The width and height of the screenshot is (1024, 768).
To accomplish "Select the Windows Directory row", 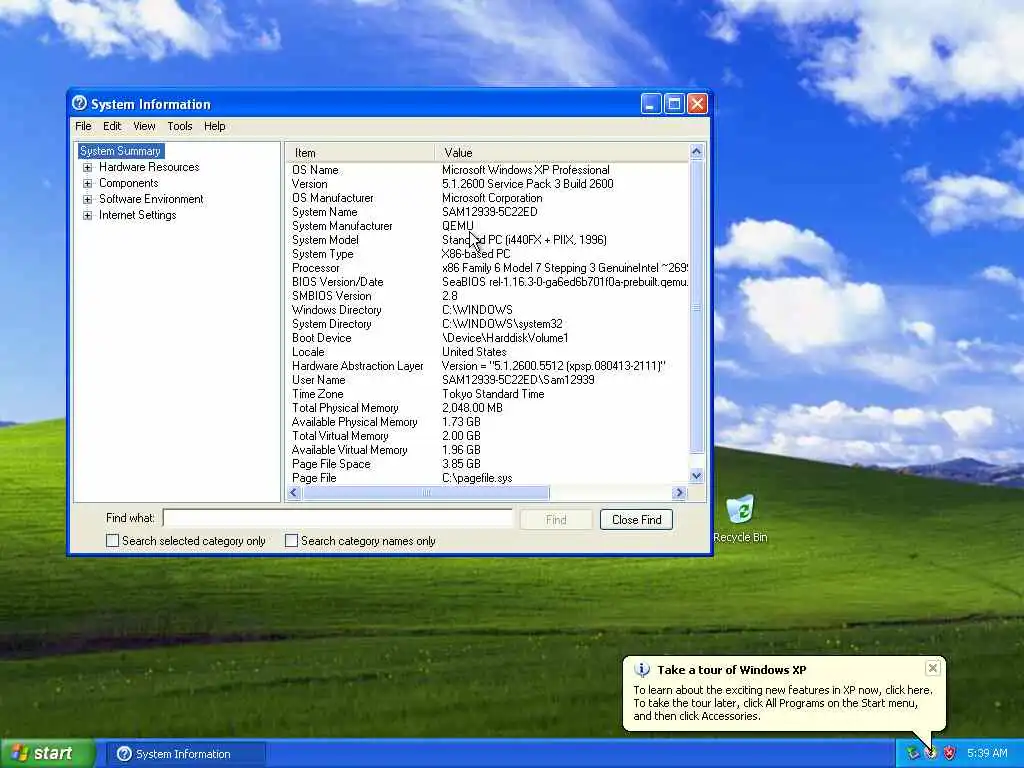I will (x=487, y=310).
